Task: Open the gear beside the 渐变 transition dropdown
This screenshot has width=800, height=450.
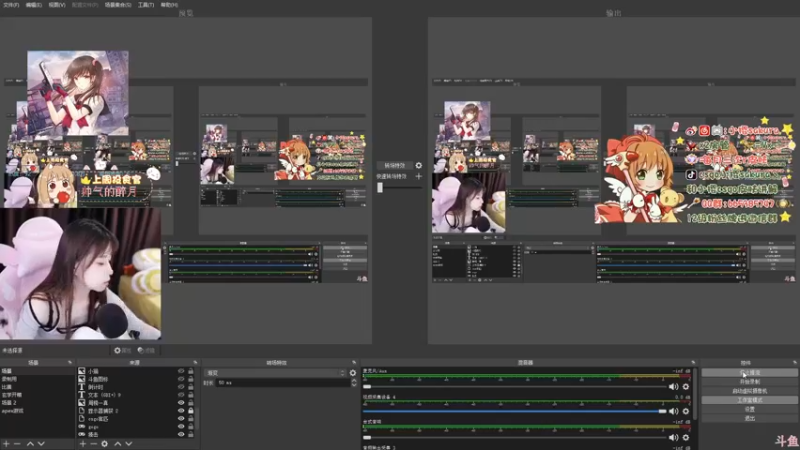Action: [x=353, y=373]
